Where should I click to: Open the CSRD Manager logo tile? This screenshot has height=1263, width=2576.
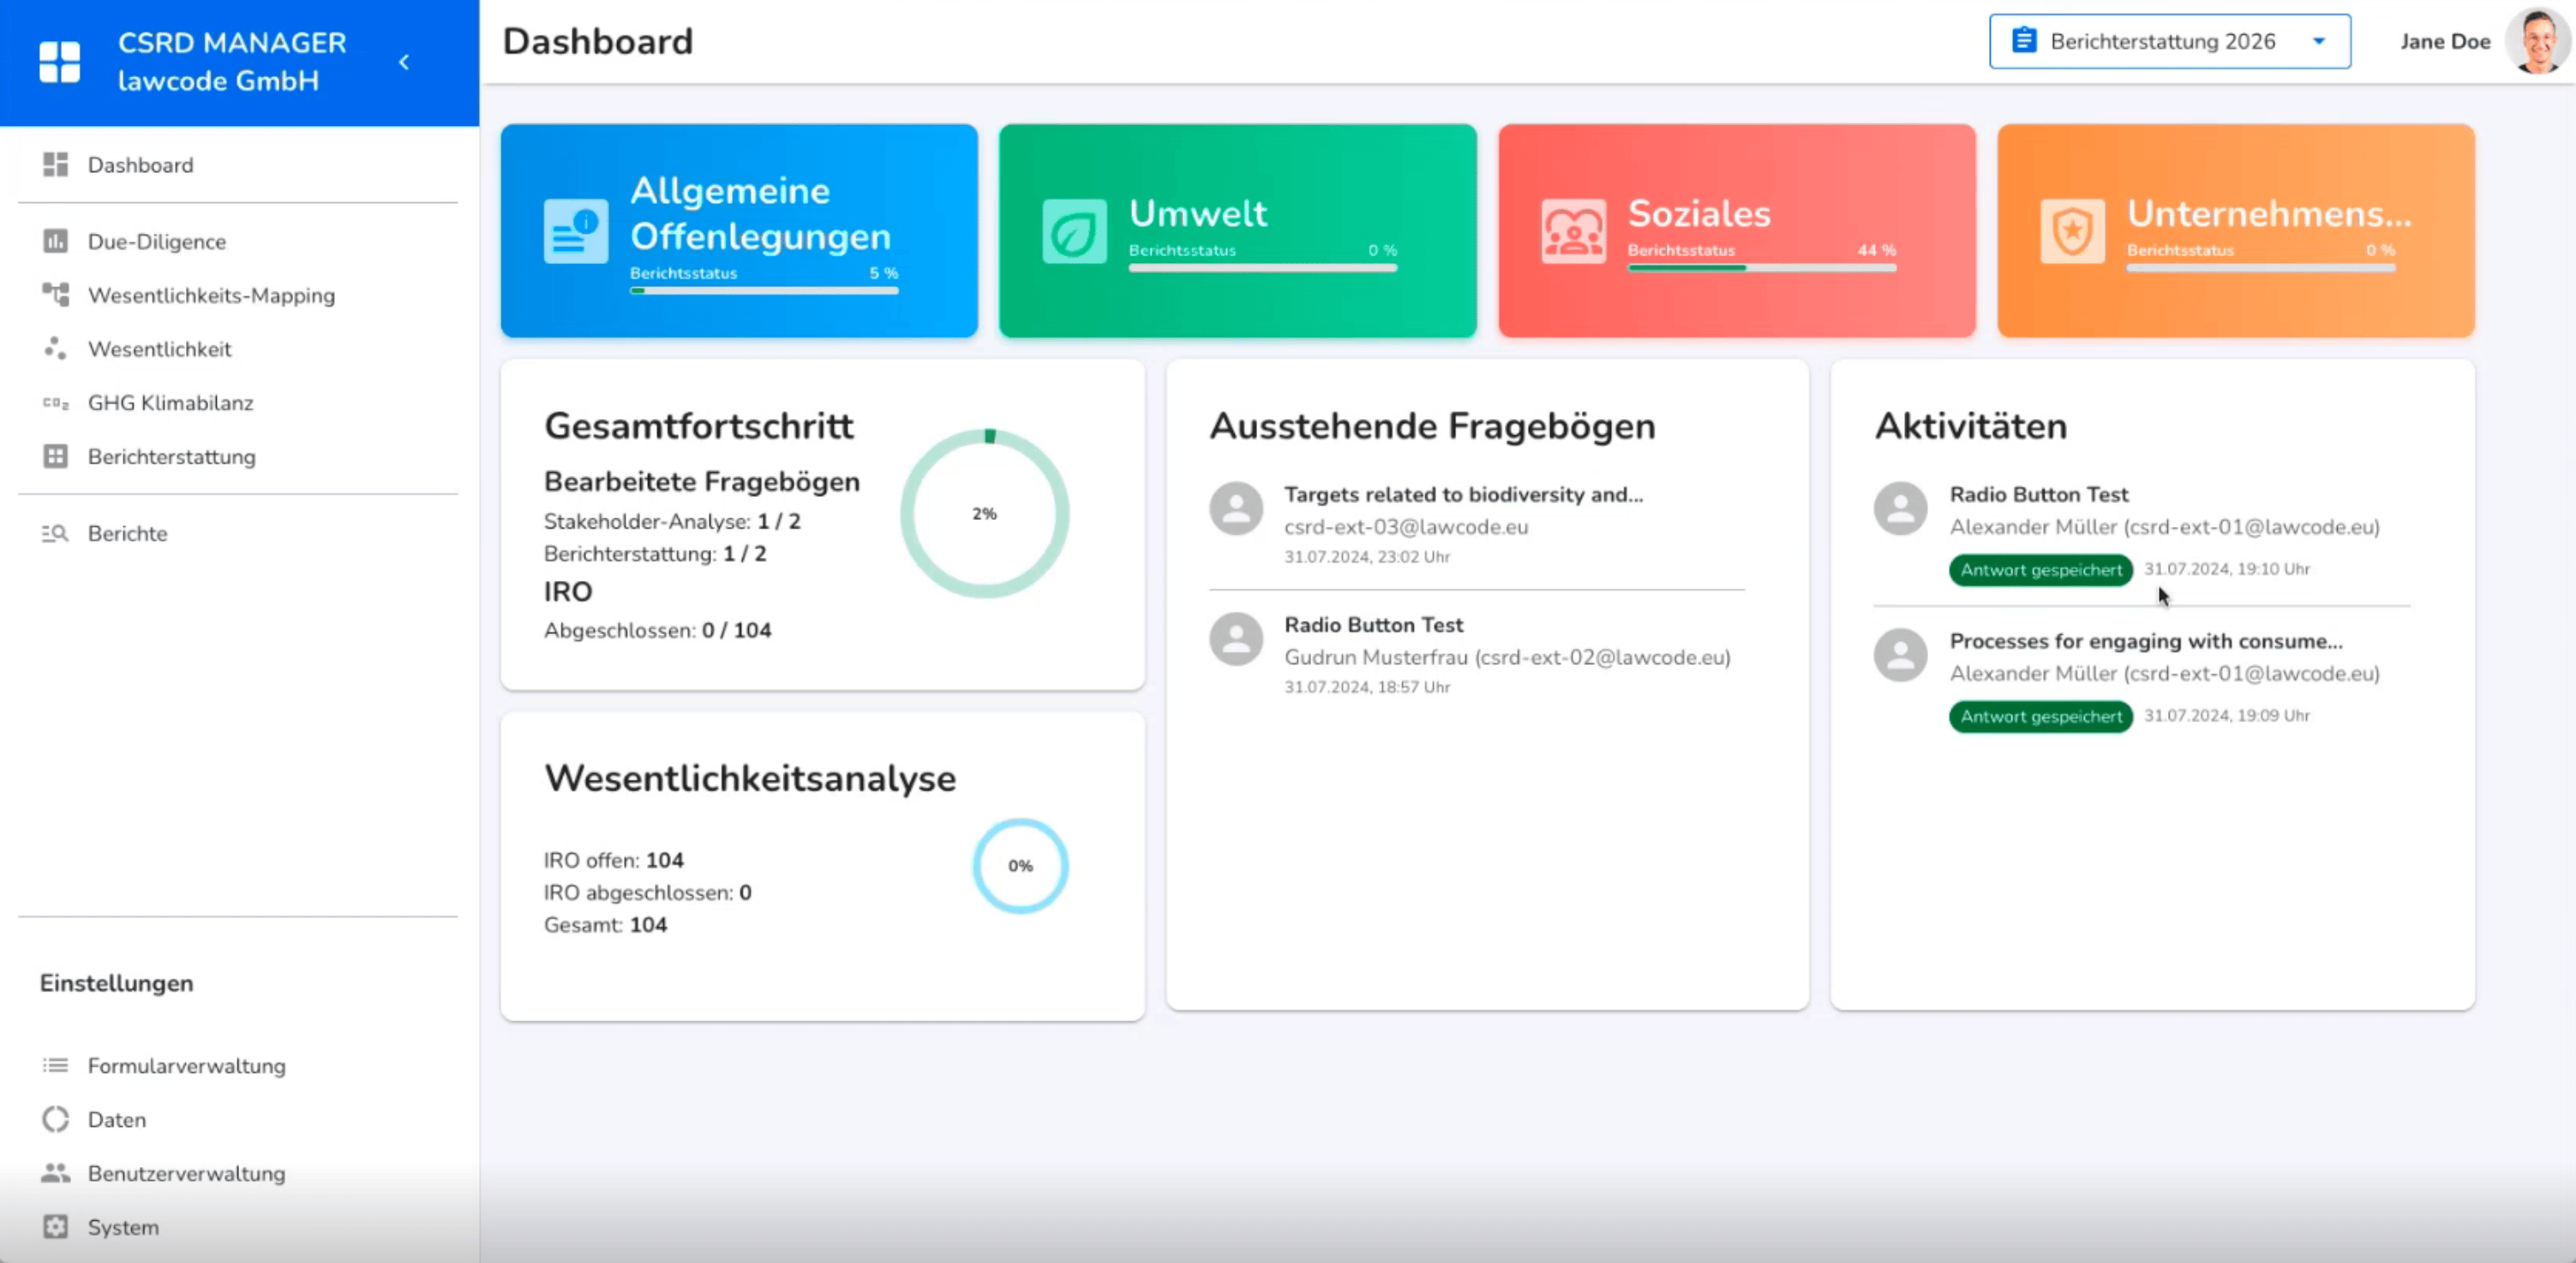pyautogui.click(x=59, y=62)
